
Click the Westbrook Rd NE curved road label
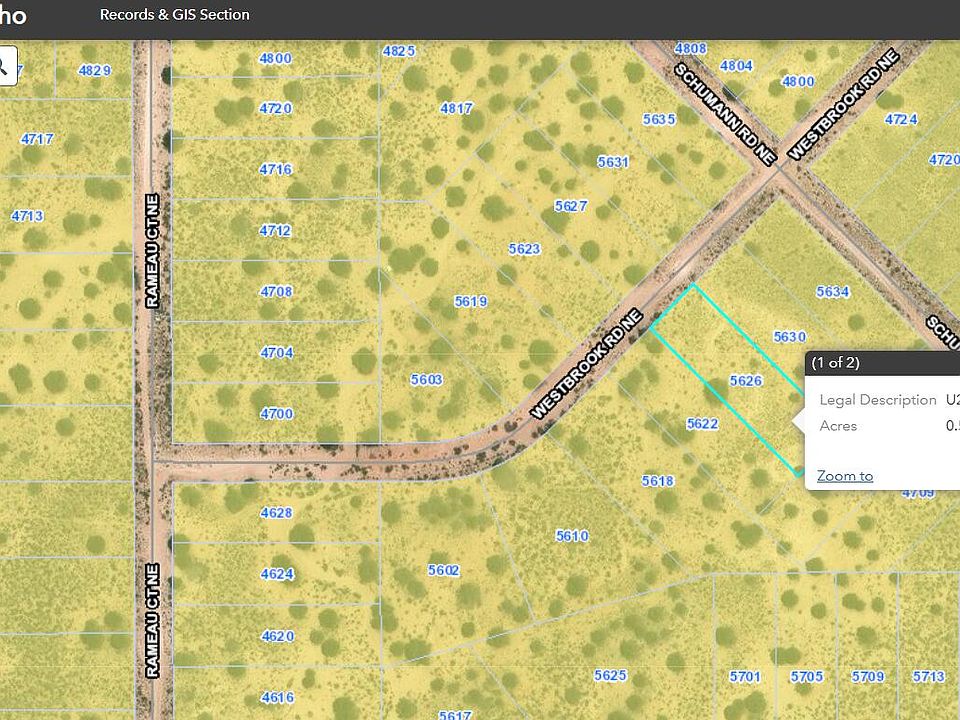pos(587,365)
